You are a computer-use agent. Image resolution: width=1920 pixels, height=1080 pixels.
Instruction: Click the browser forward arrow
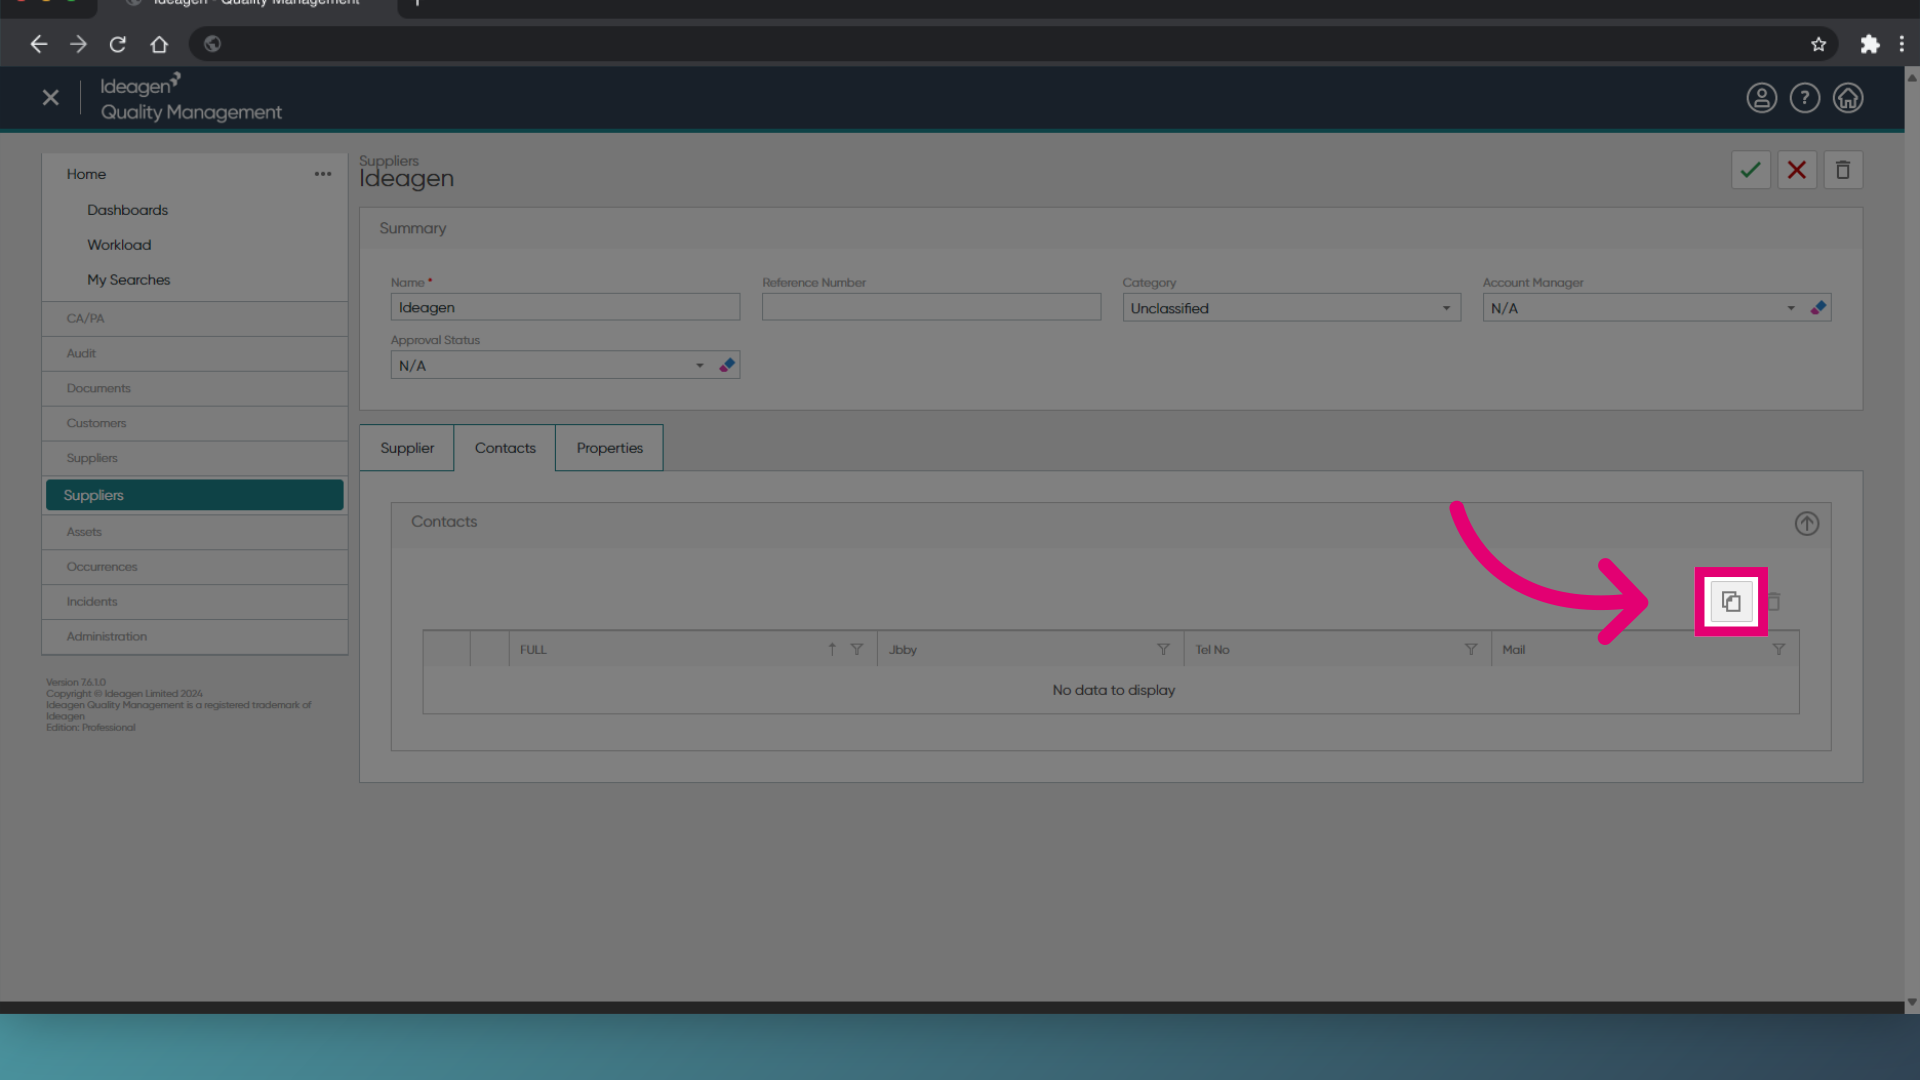point(78,44)
